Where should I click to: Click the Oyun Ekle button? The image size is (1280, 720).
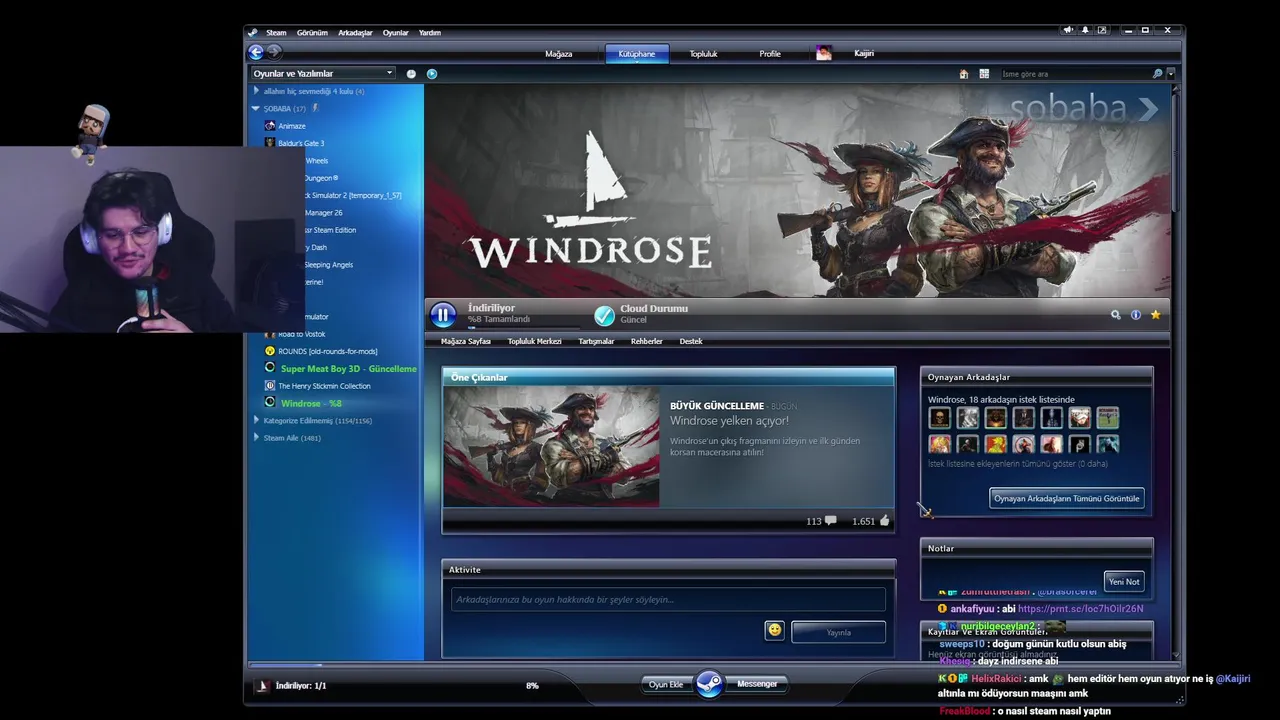click(666, 684)
